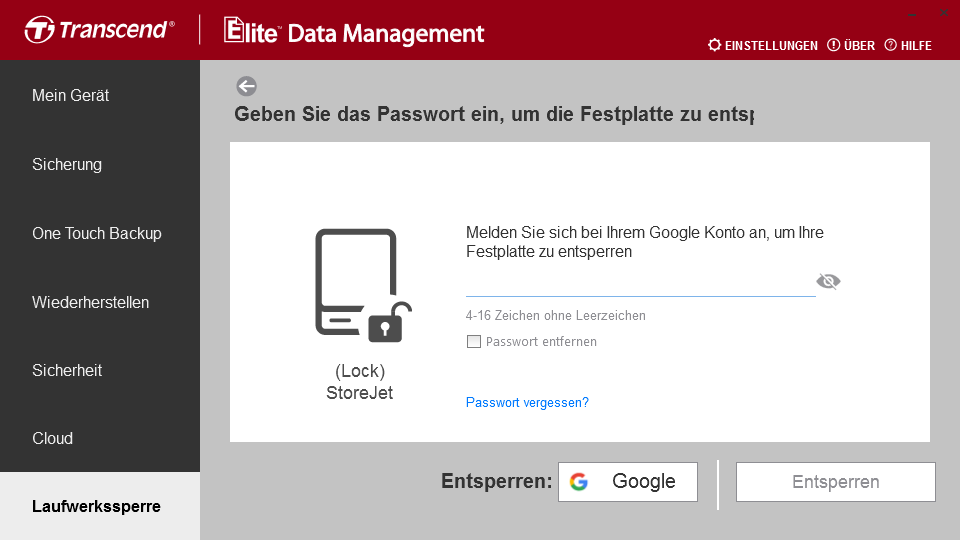Focus the password input field

(x=640, y=283)
